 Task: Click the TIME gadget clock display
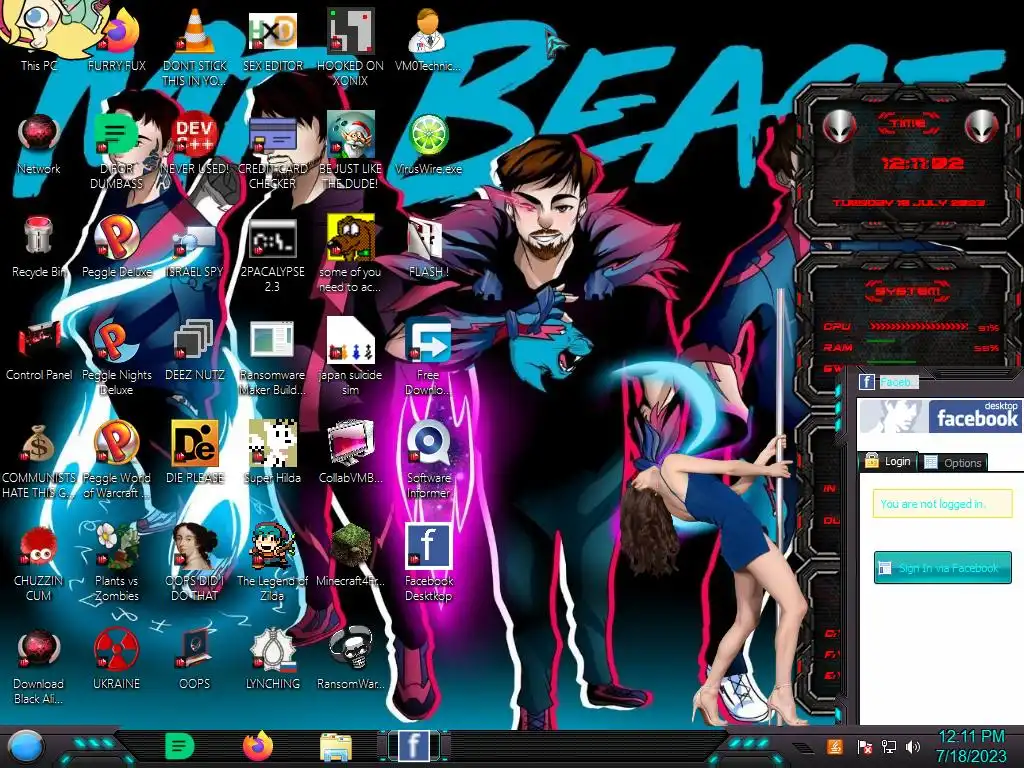point(921,163)
